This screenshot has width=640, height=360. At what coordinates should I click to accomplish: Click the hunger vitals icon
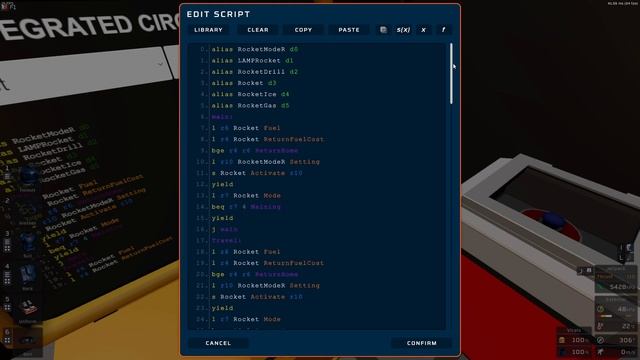[562, 340]
